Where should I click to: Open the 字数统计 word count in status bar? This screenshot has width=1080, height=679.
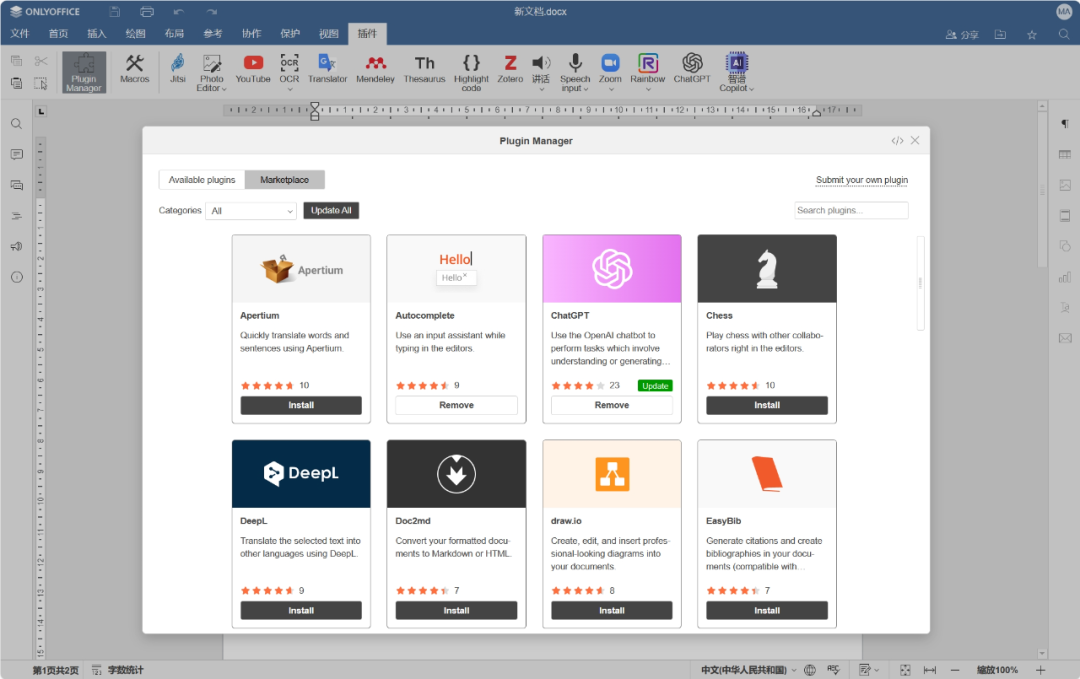[x=118, y=670]
